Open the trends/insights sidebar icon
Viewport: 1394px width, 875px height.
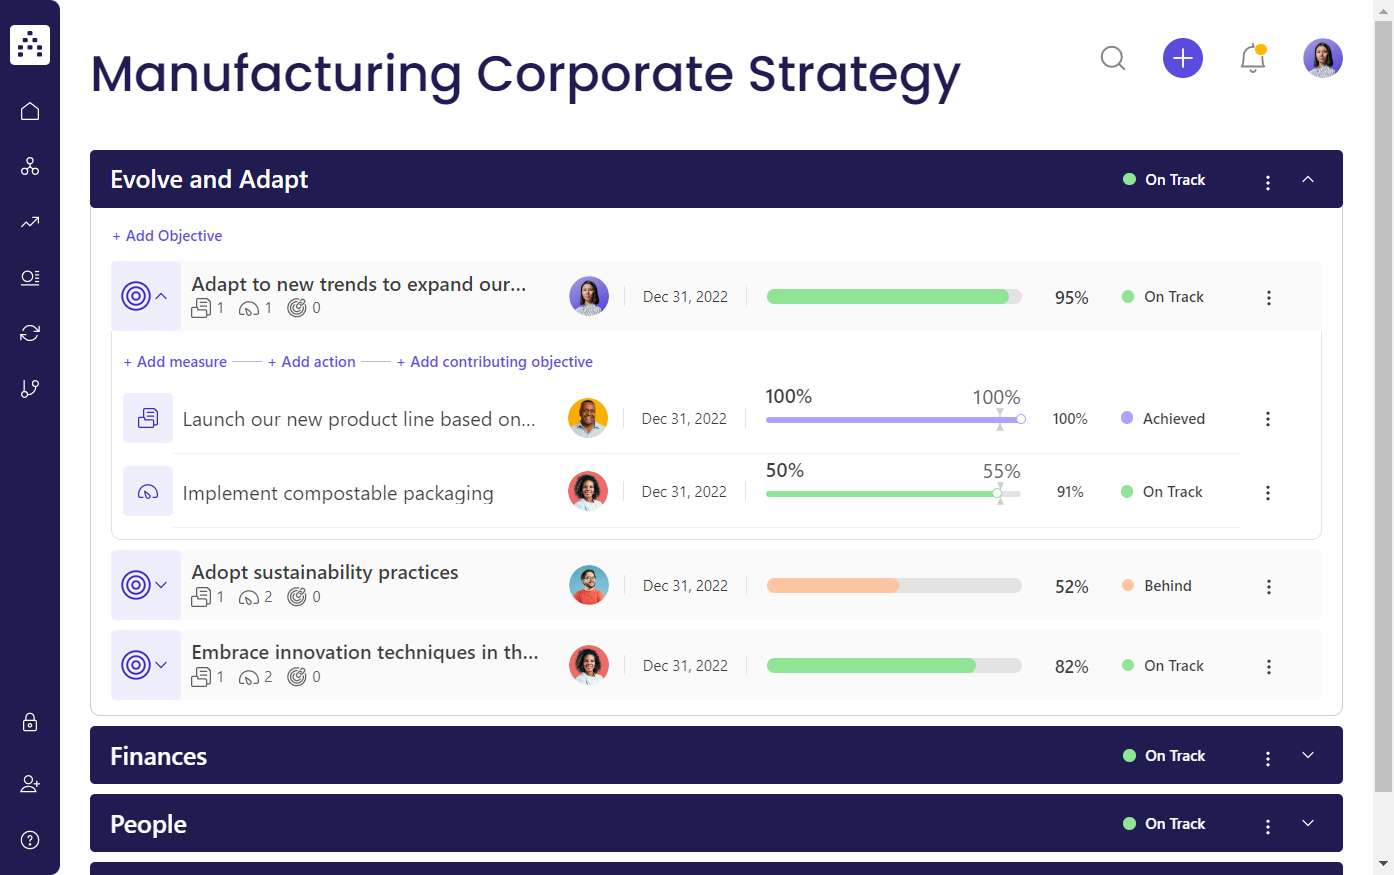(x=29, y=222)
